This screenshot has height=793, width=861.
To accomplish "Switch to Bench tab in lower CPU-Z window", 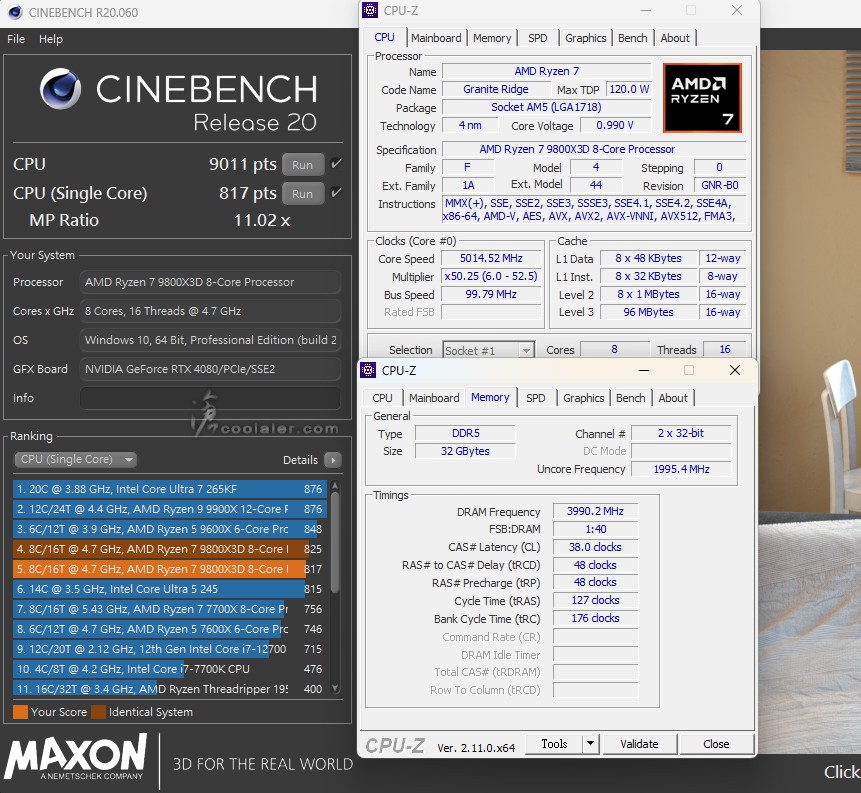I will [630, 398].
